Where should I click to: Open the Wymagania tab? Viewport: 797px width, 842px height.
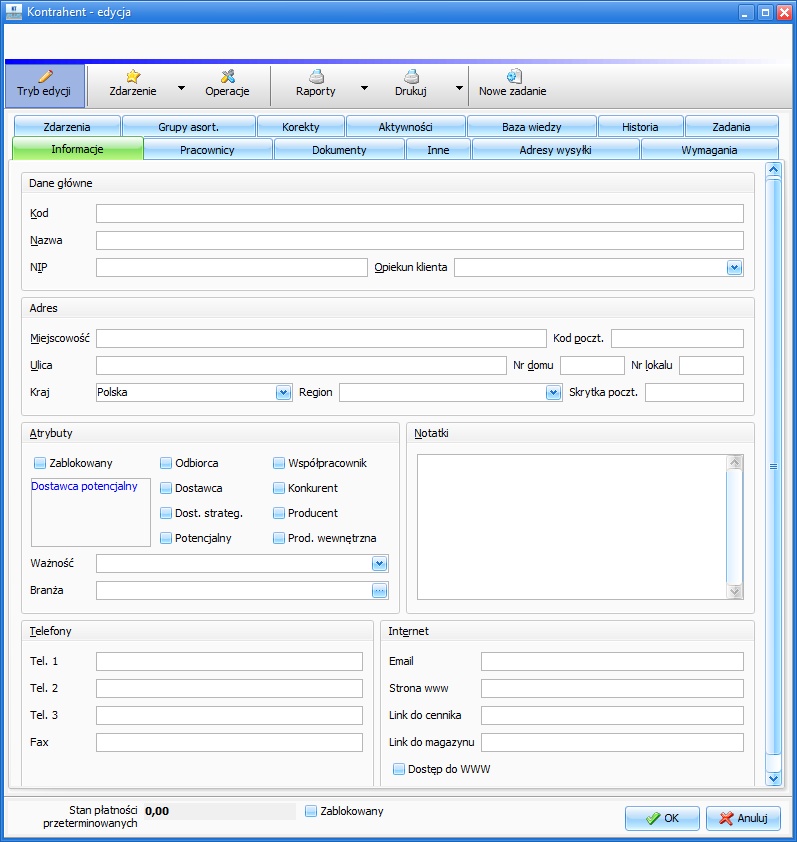[709, 150]
